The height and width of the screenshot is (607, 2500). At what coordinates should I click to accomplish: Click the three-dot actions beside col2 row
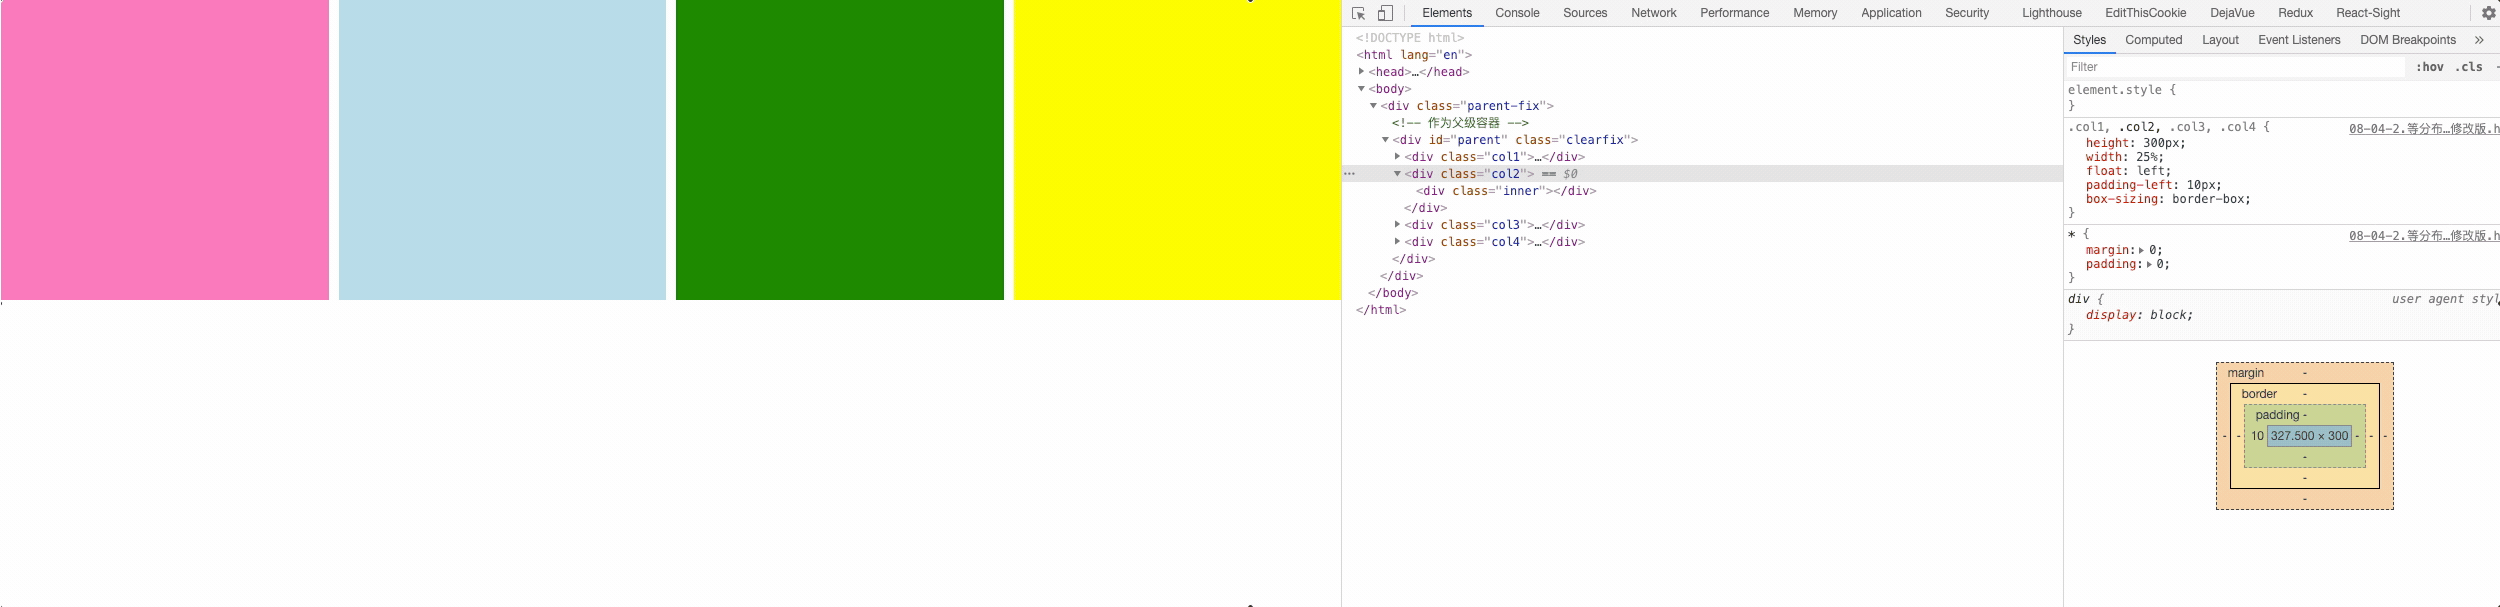point(1349,174)
